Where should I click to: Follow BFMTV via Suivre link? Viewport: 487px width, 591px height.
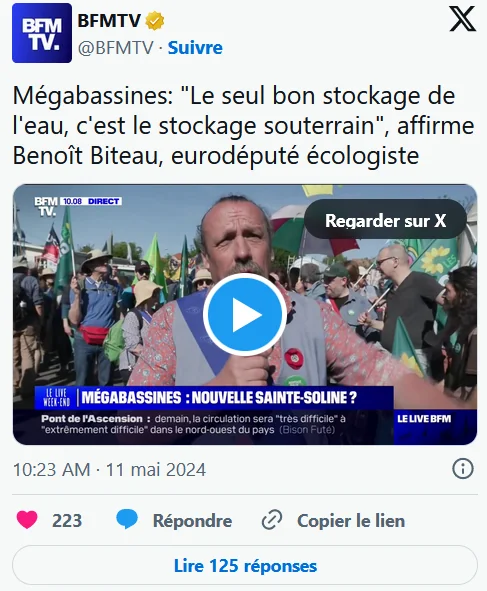[x=195, y=48]
